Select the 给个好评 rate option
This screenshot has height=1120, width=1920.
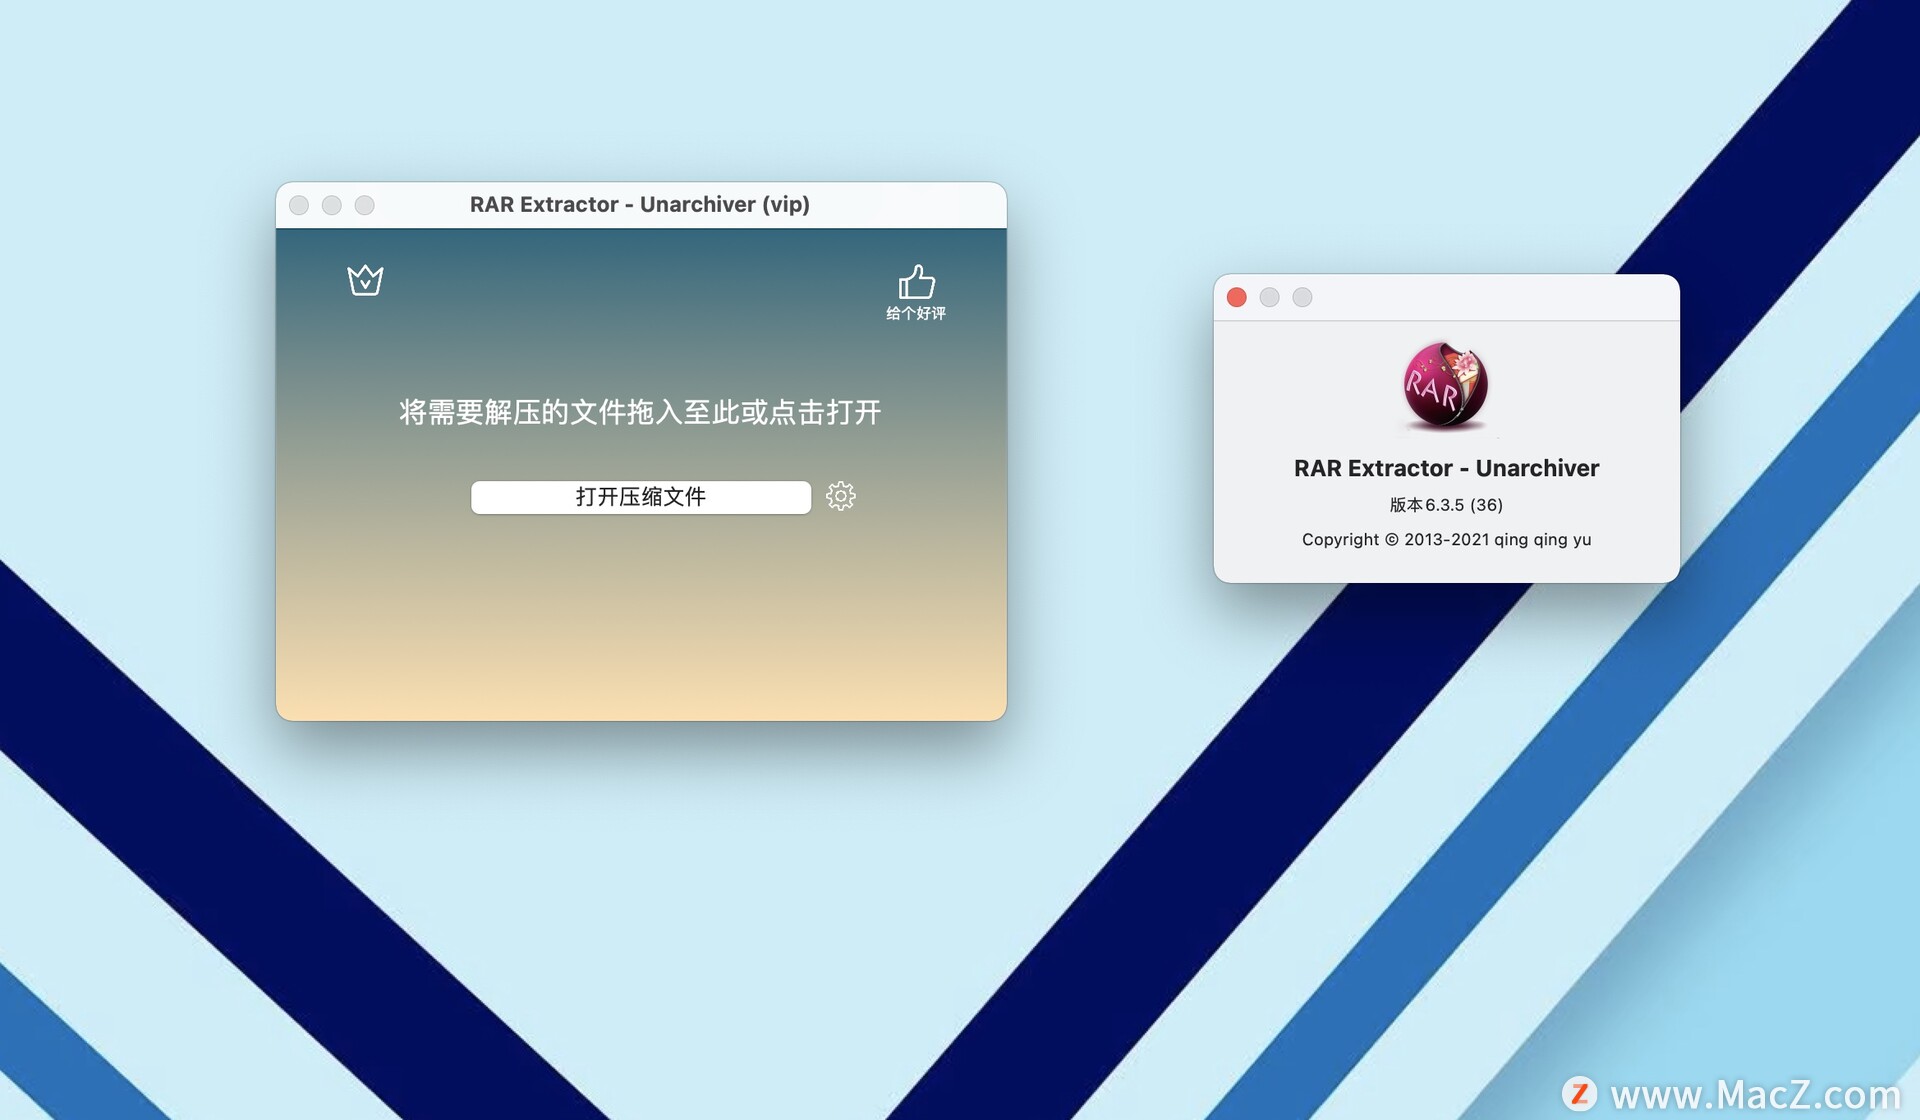point(916,311)
